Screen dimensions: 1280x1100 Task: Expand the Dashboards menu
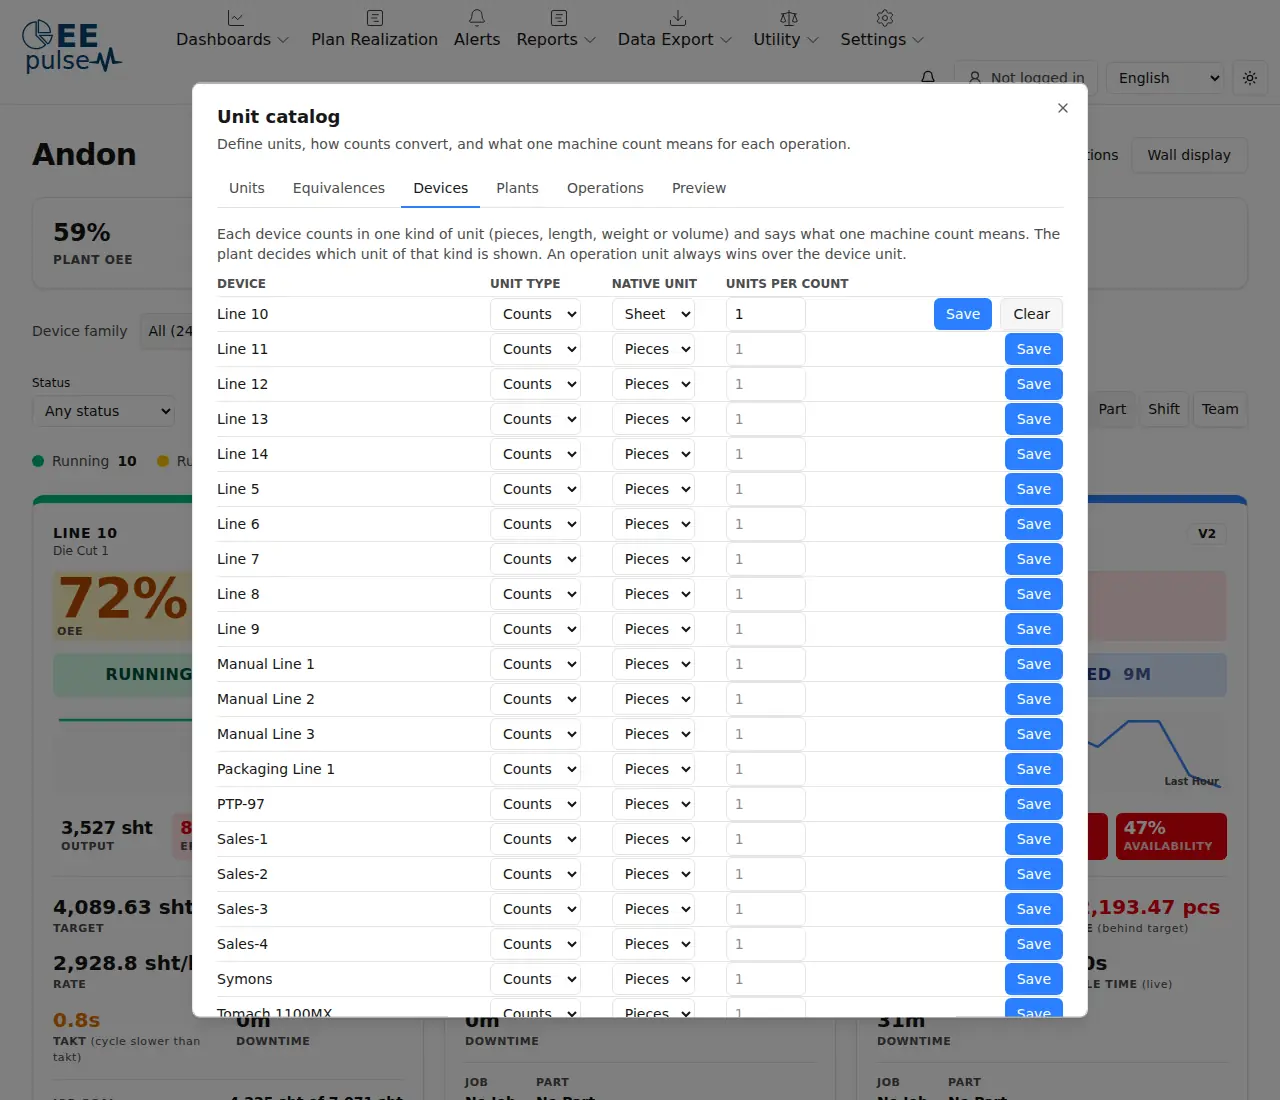(x=232, y=28)
